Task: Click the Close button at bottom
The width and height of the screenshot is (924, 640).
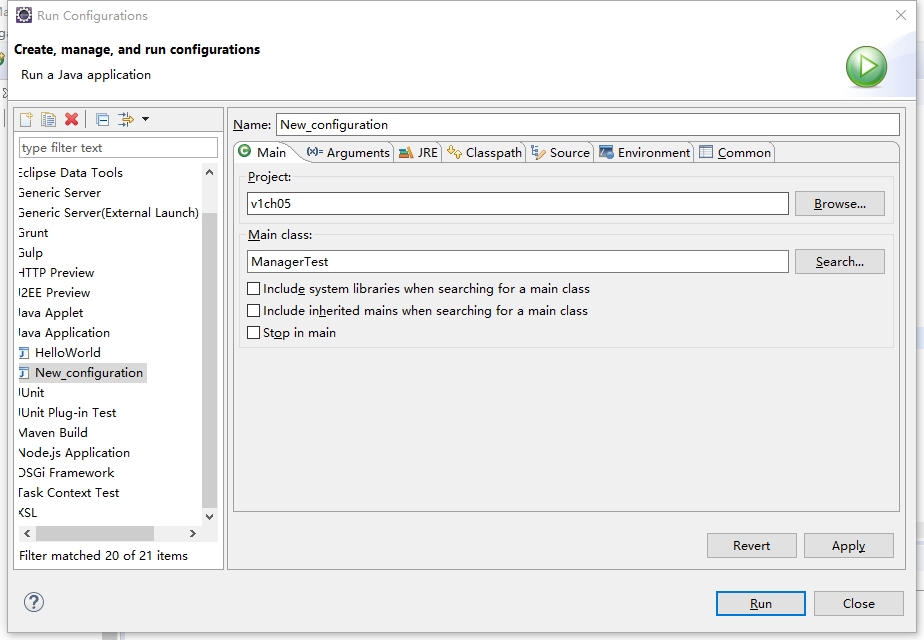Action: 859,603
